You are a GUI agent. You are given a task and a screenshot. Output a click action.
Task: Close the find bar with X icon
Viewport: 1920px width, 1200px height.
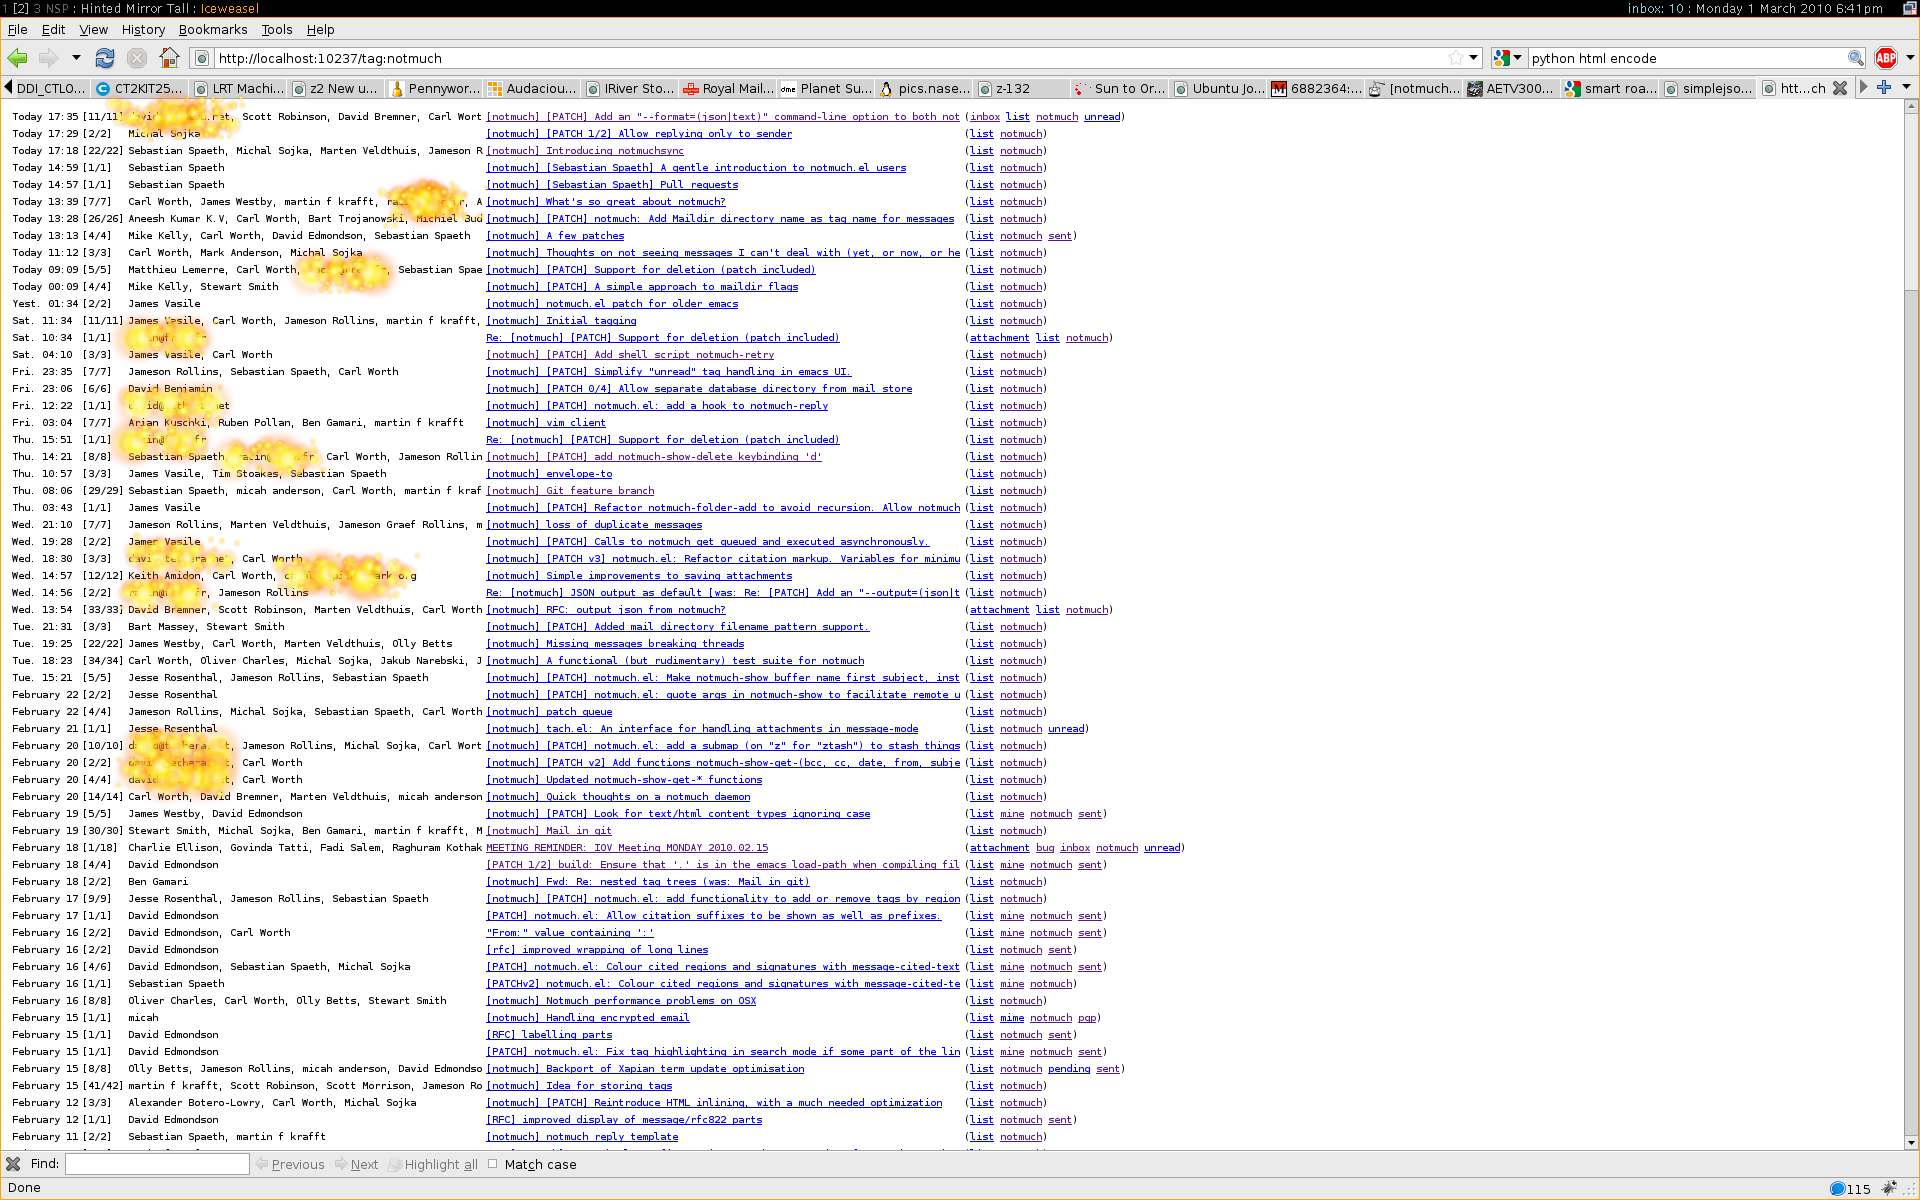pos(13,1164)
